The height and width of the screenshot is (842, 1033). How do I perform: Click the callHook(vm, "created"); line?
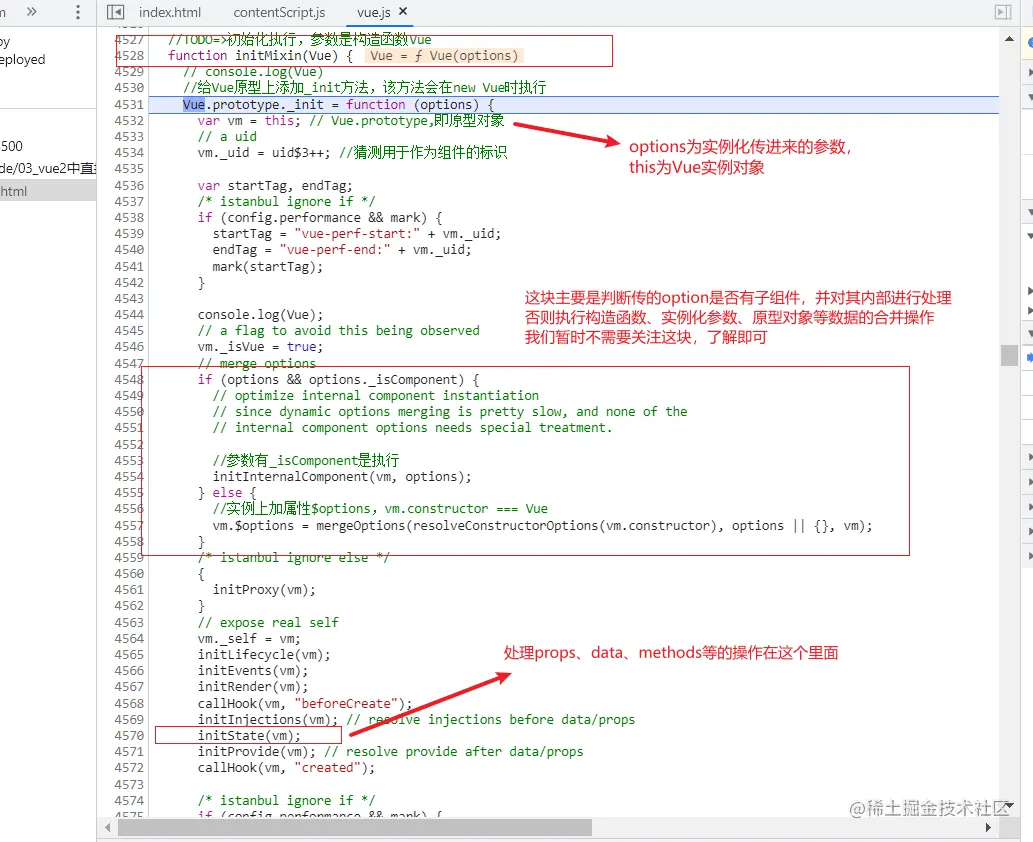(286, 768)
